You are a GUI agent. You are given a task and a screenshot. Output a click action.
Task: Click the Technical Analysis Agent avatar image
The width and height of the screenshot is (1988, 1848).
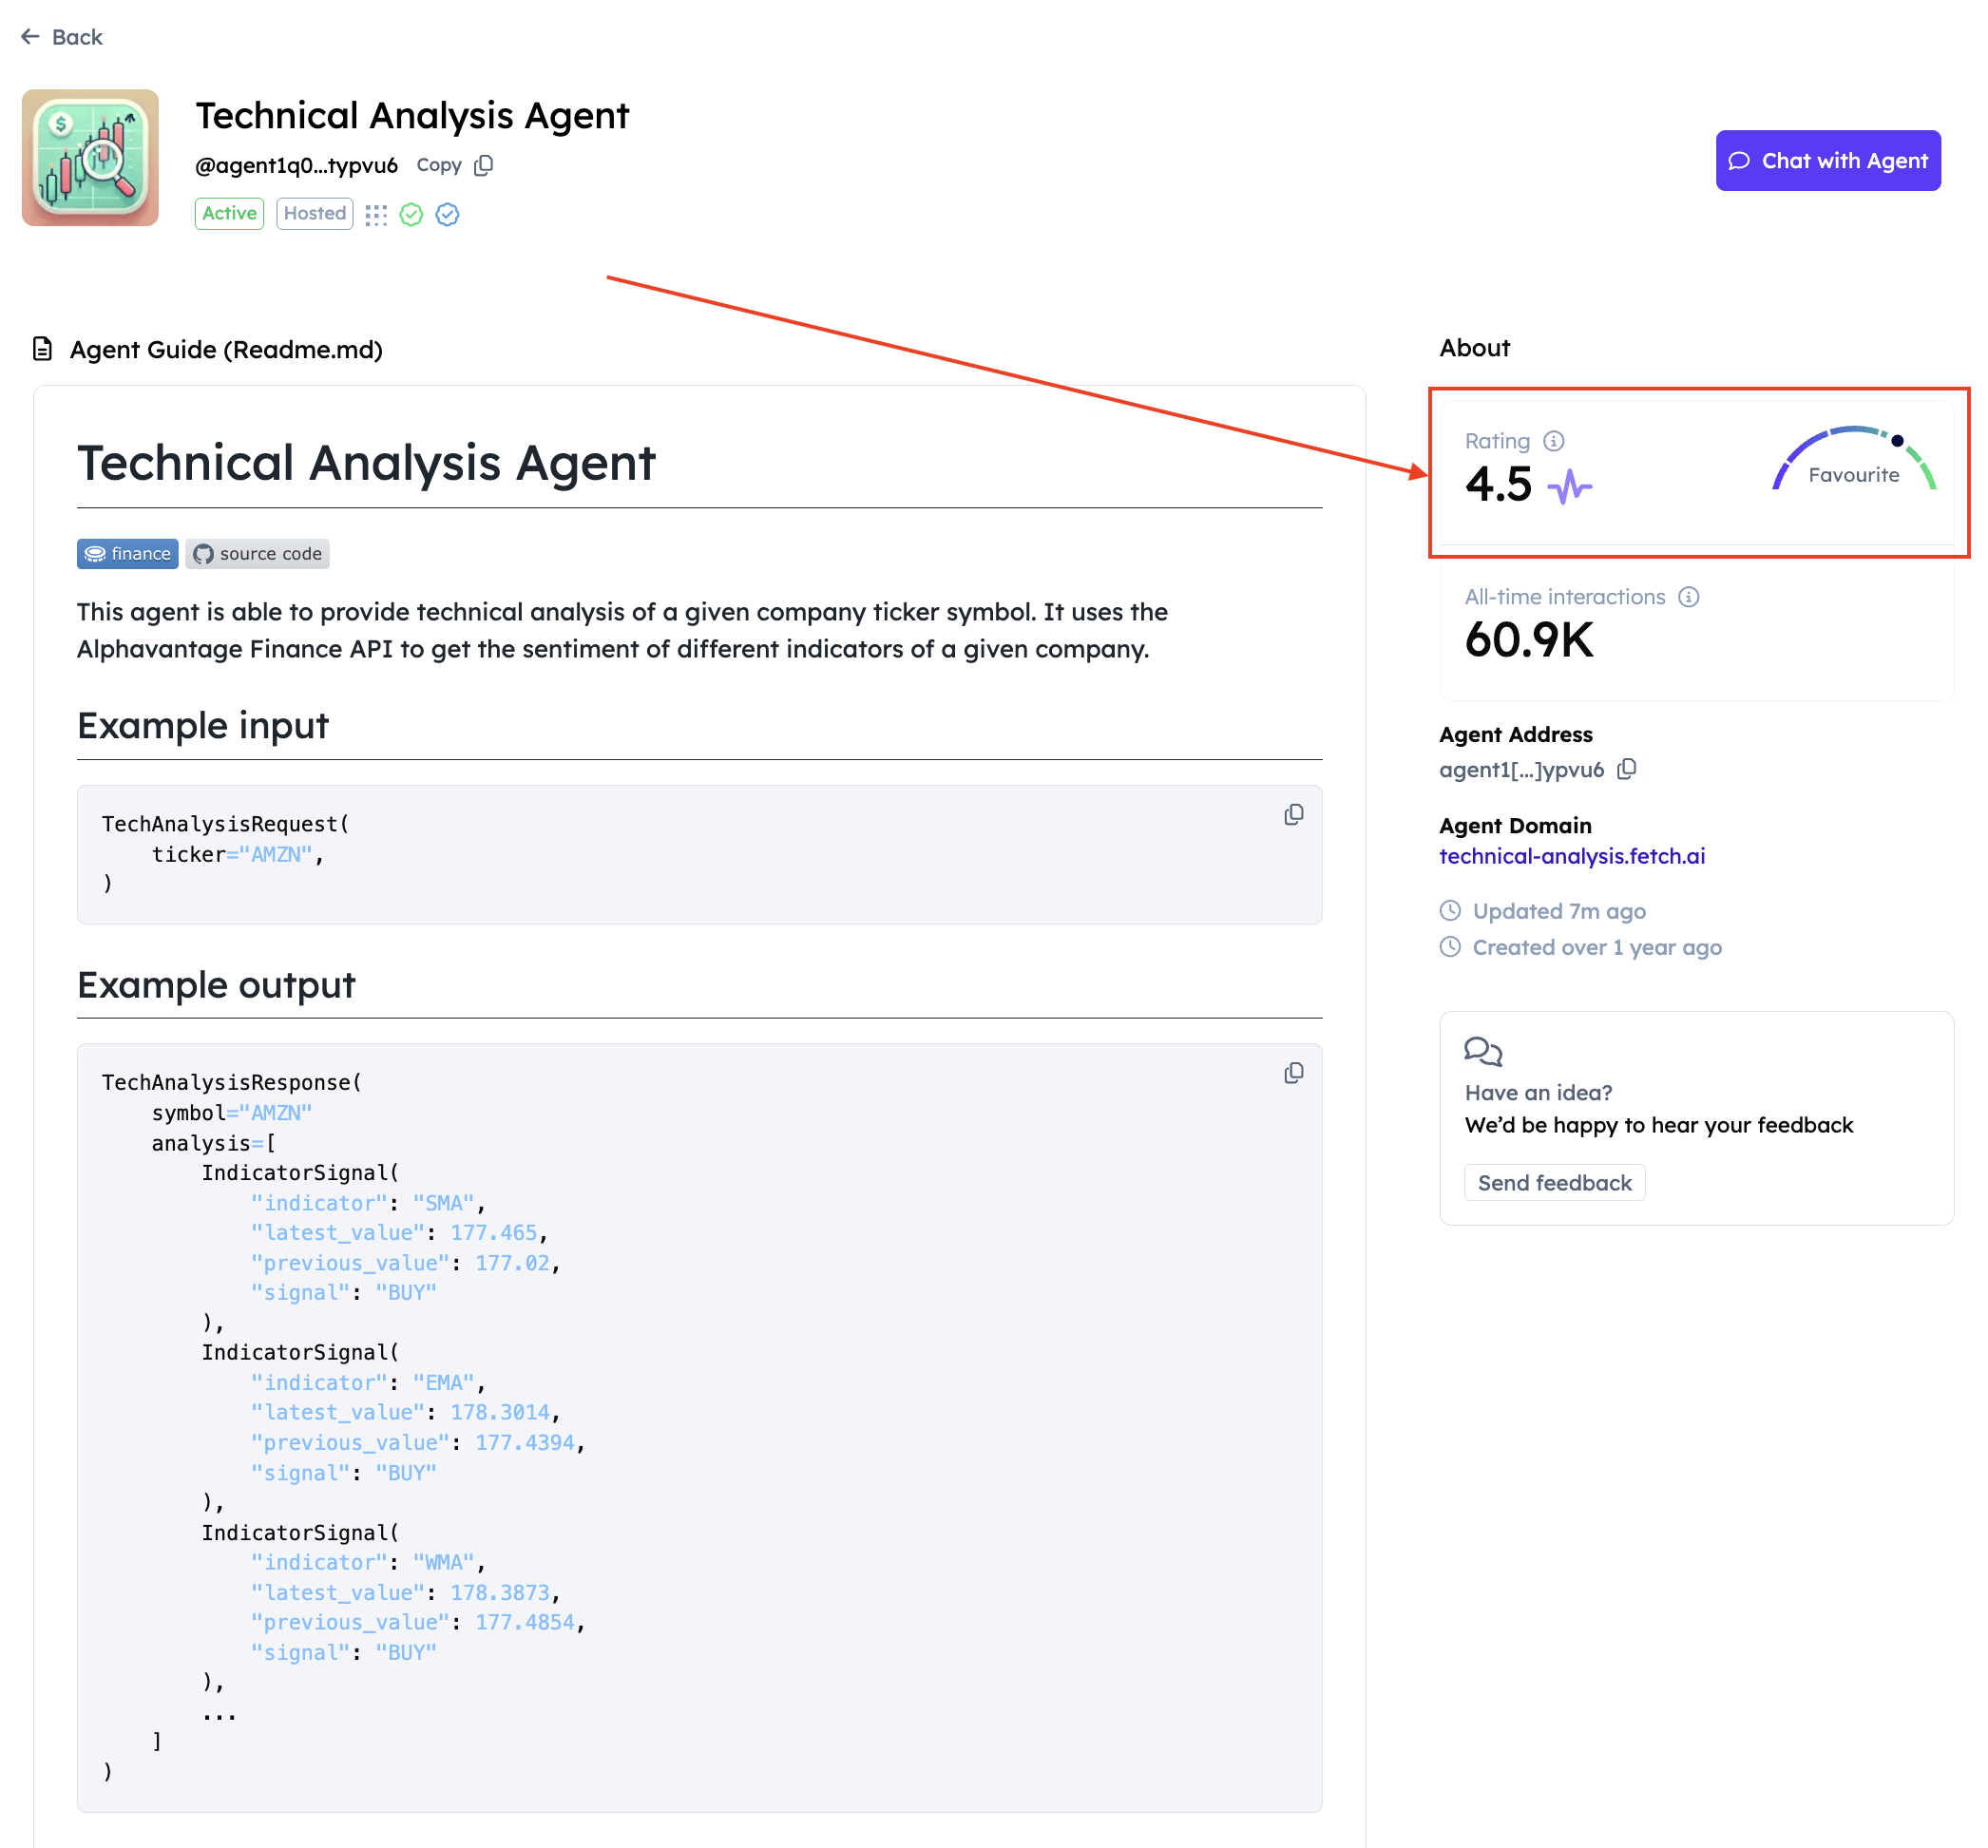[x=90, y=157]
